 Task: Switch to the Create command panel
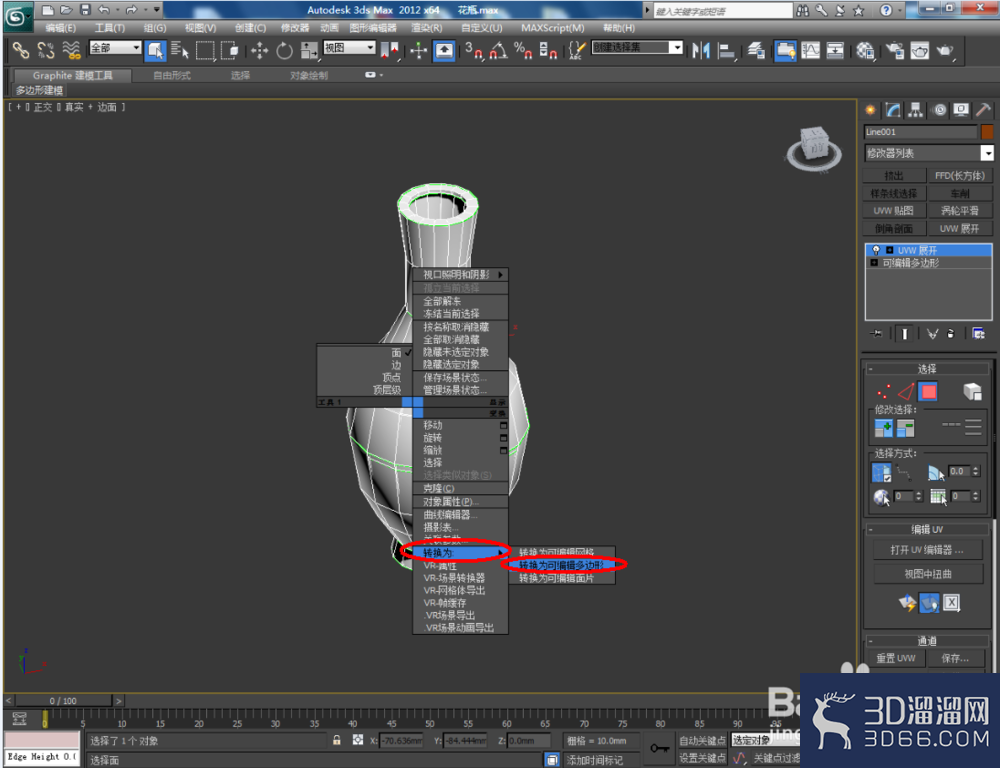(x=871, y=110)
